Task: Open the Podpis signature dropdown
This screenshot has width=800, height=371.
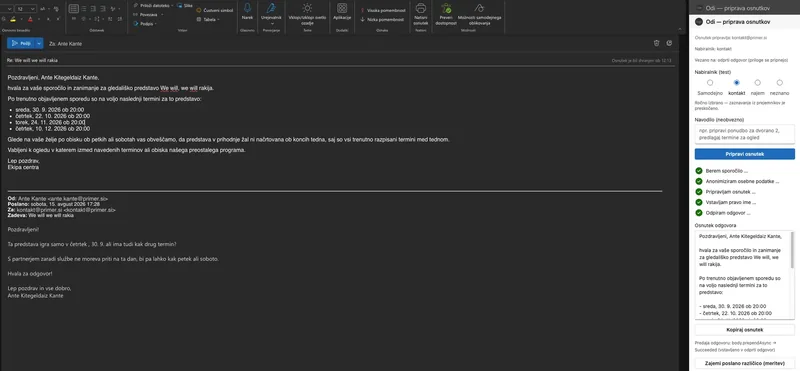Action: [x=145, y=23]
